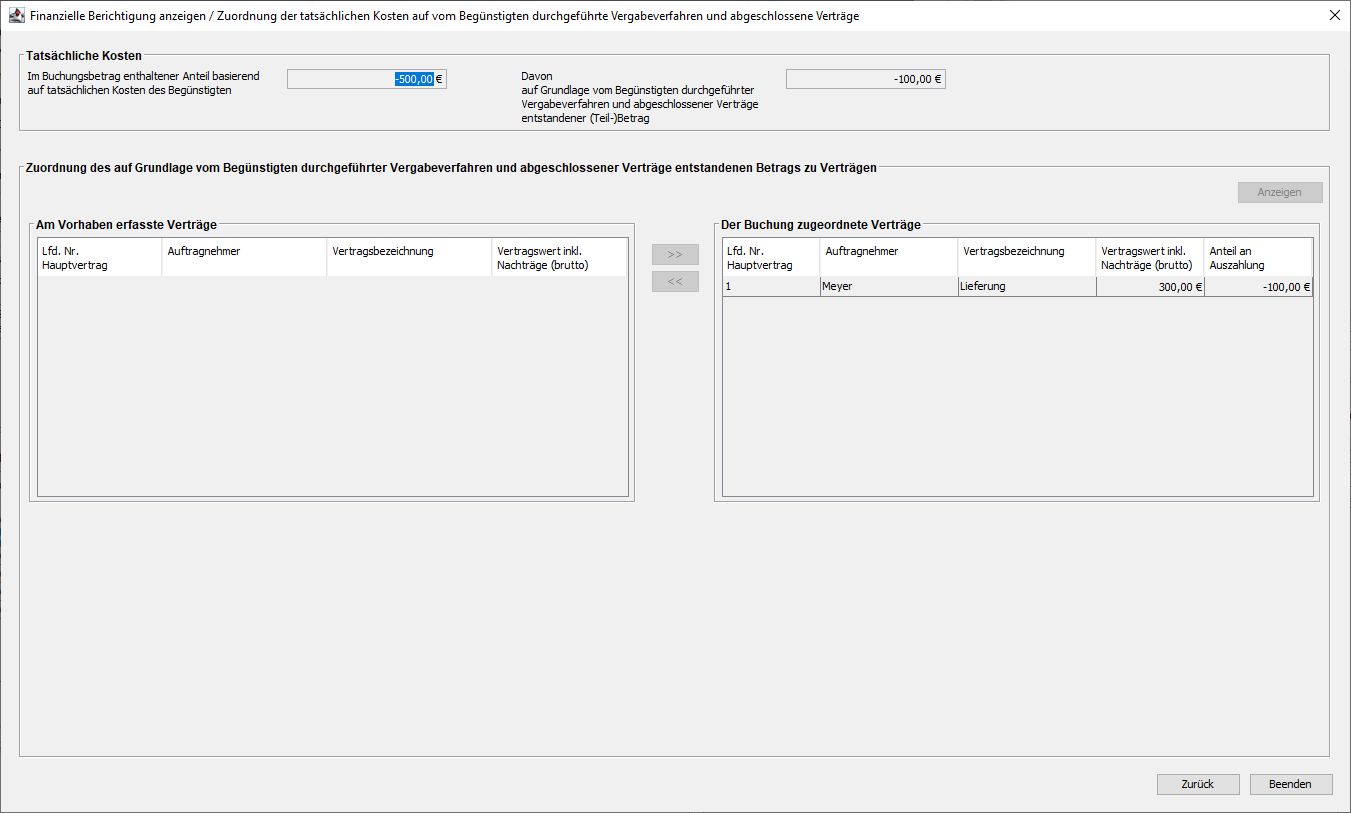The width and height of the screenshot is (1351, 813).
Task: Click the << remove contracts button
Action: pos(675,282)
